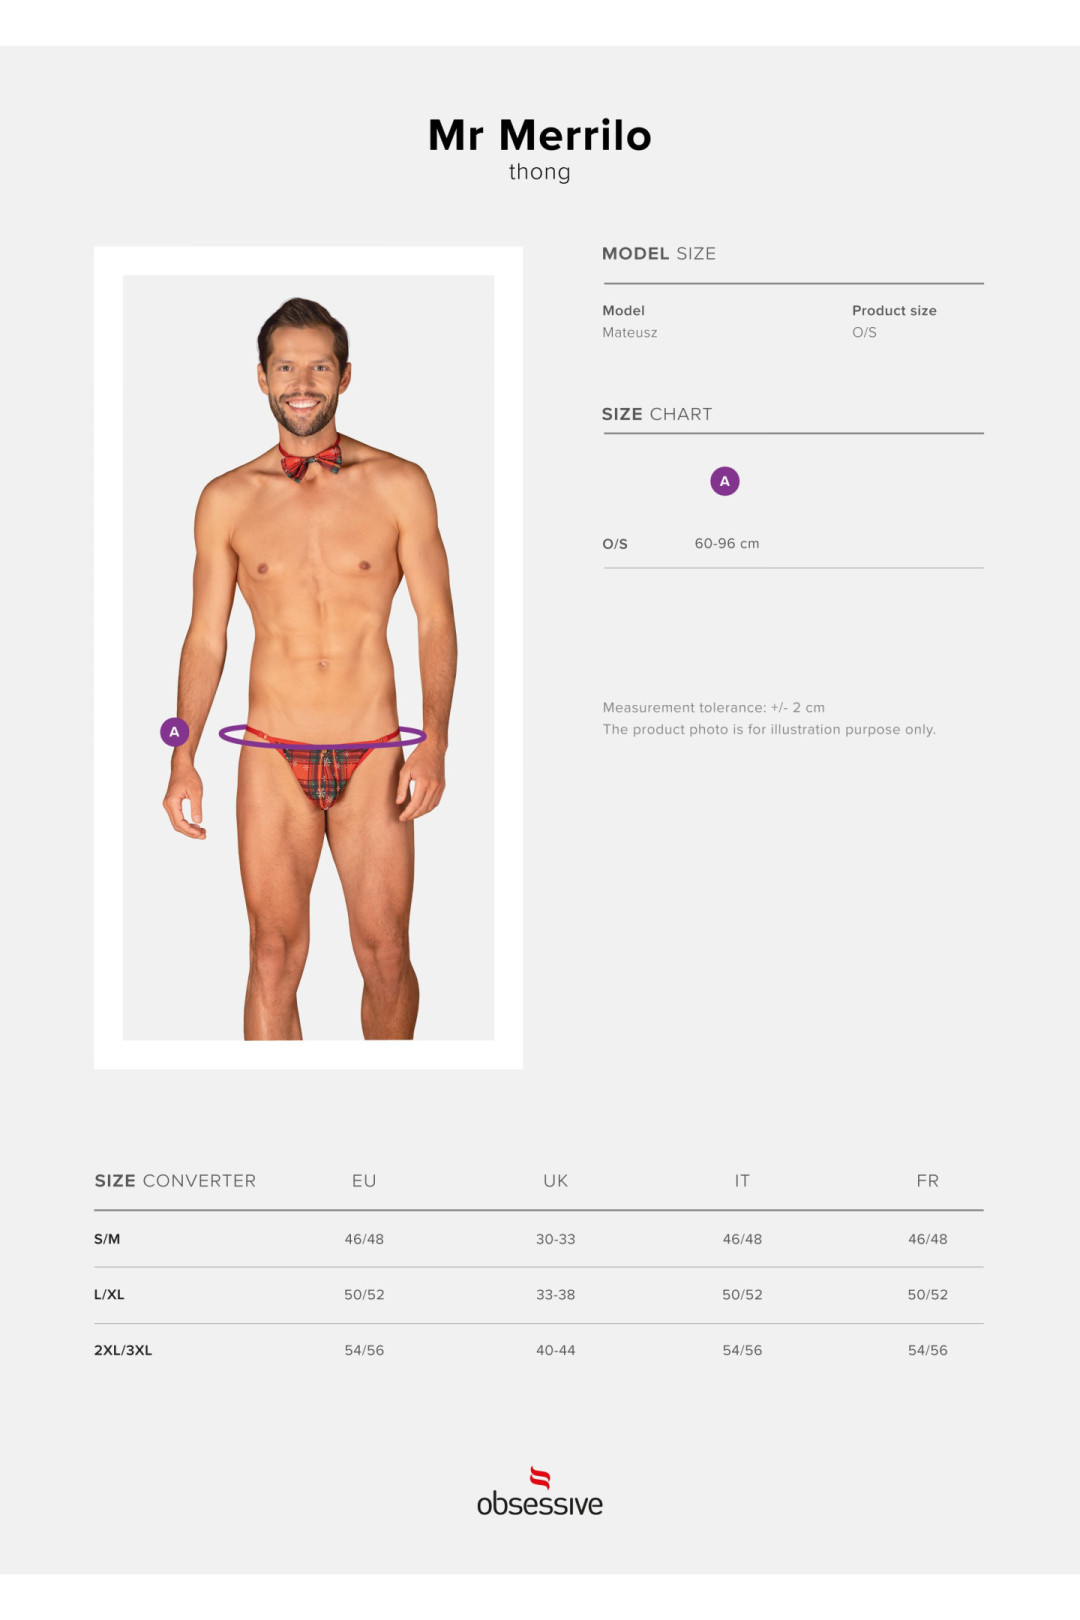Click the obsessive brand wordmark
This screenshot has height=1620, width=1080.
[x=540, y=1504]
